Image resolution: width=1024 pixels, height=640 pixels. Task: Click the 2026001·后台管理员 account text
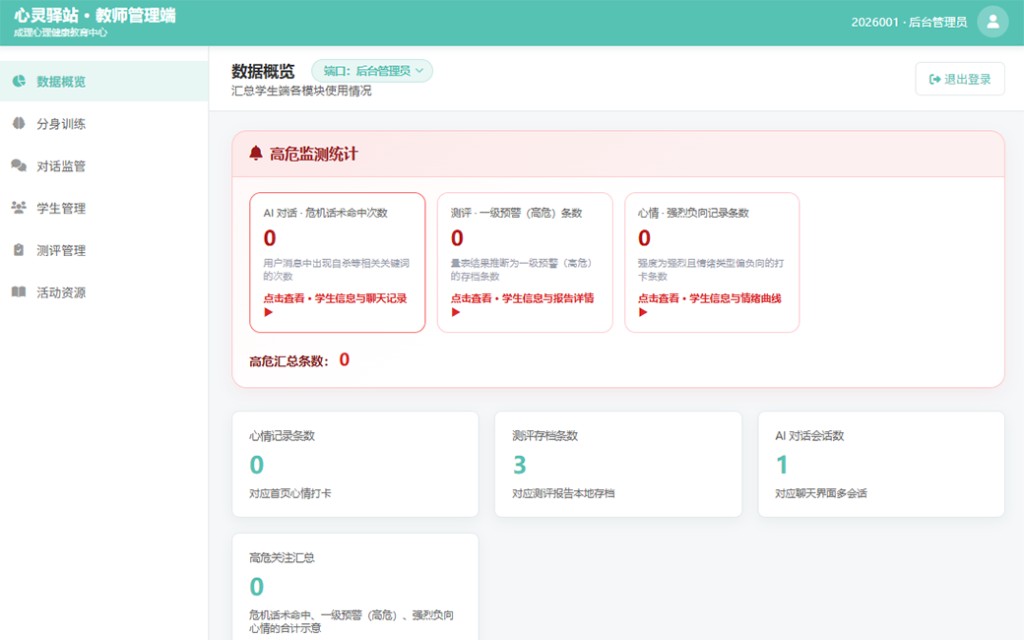click(x=909, y=22)
